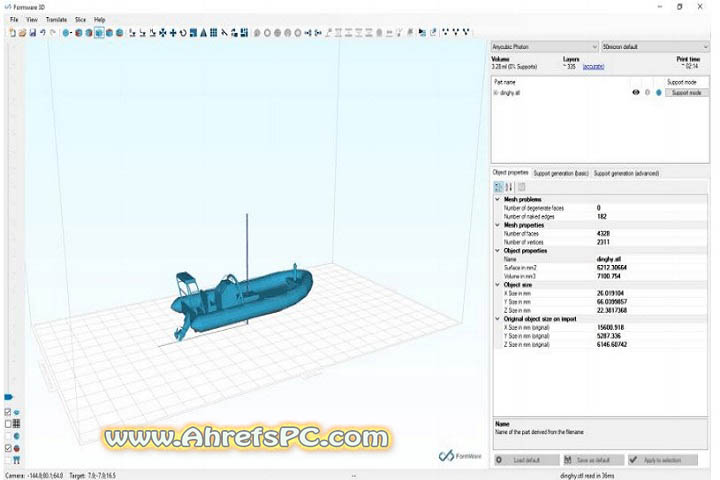This screenshot has width=720, height=480.
Task: Open the File menu
Action: pos(14,20)
